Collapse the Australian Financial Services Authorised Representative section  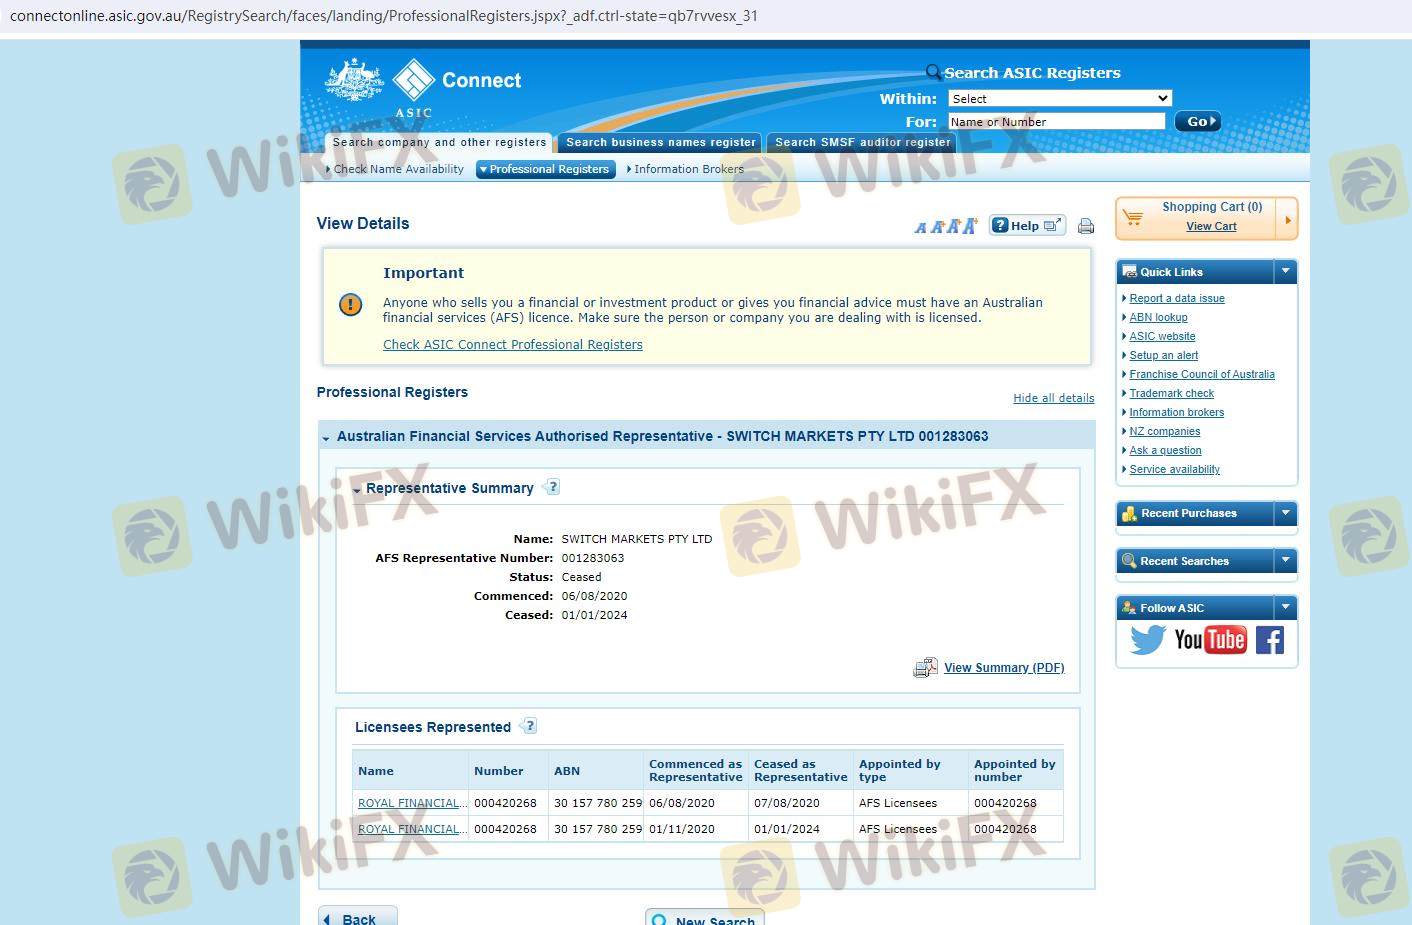[326, 438]
